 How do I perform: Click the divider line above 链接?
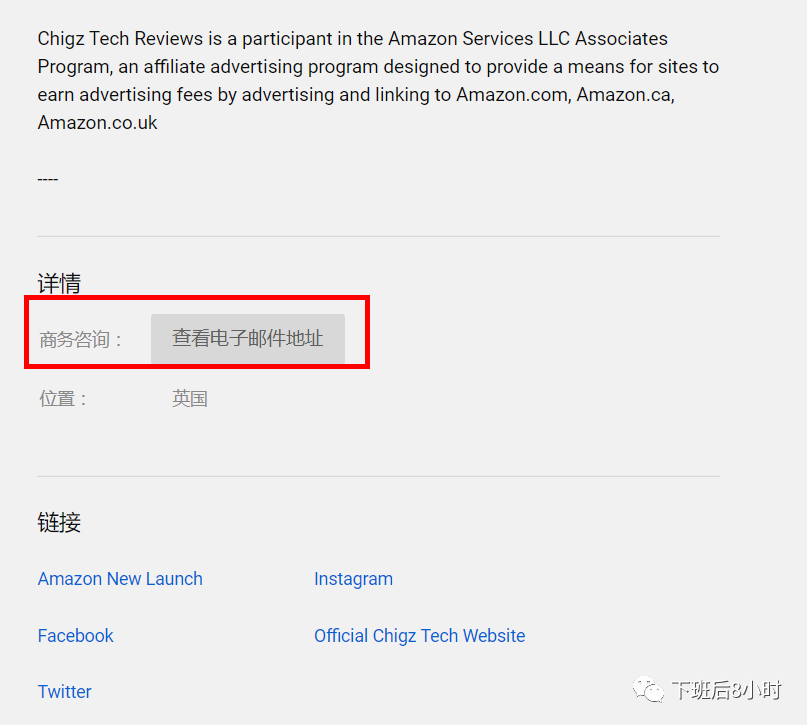[x=378, y=476]
